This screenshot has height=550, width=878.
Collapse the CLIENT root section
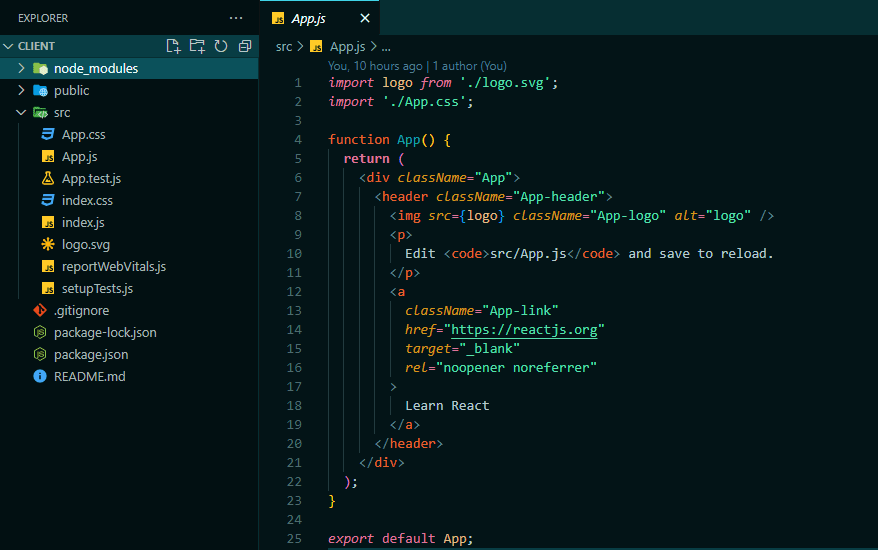(x=129, y=46)
